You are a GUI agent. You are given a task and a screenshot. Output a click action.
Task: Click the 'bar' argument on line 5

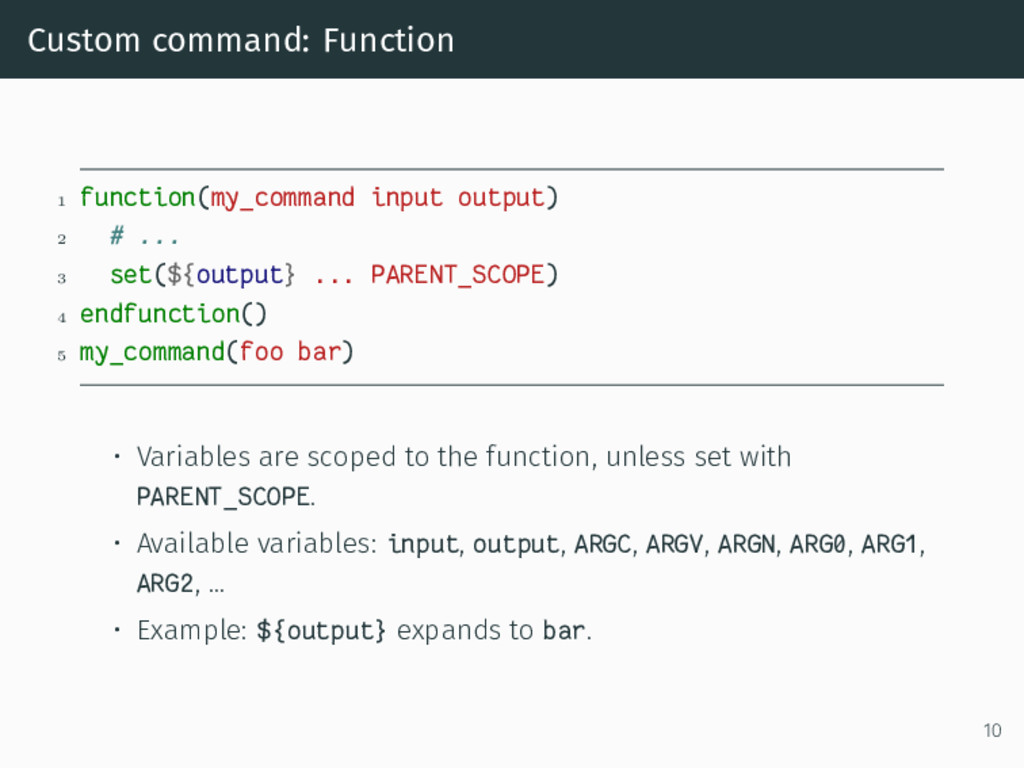click(x=319, y=353)
